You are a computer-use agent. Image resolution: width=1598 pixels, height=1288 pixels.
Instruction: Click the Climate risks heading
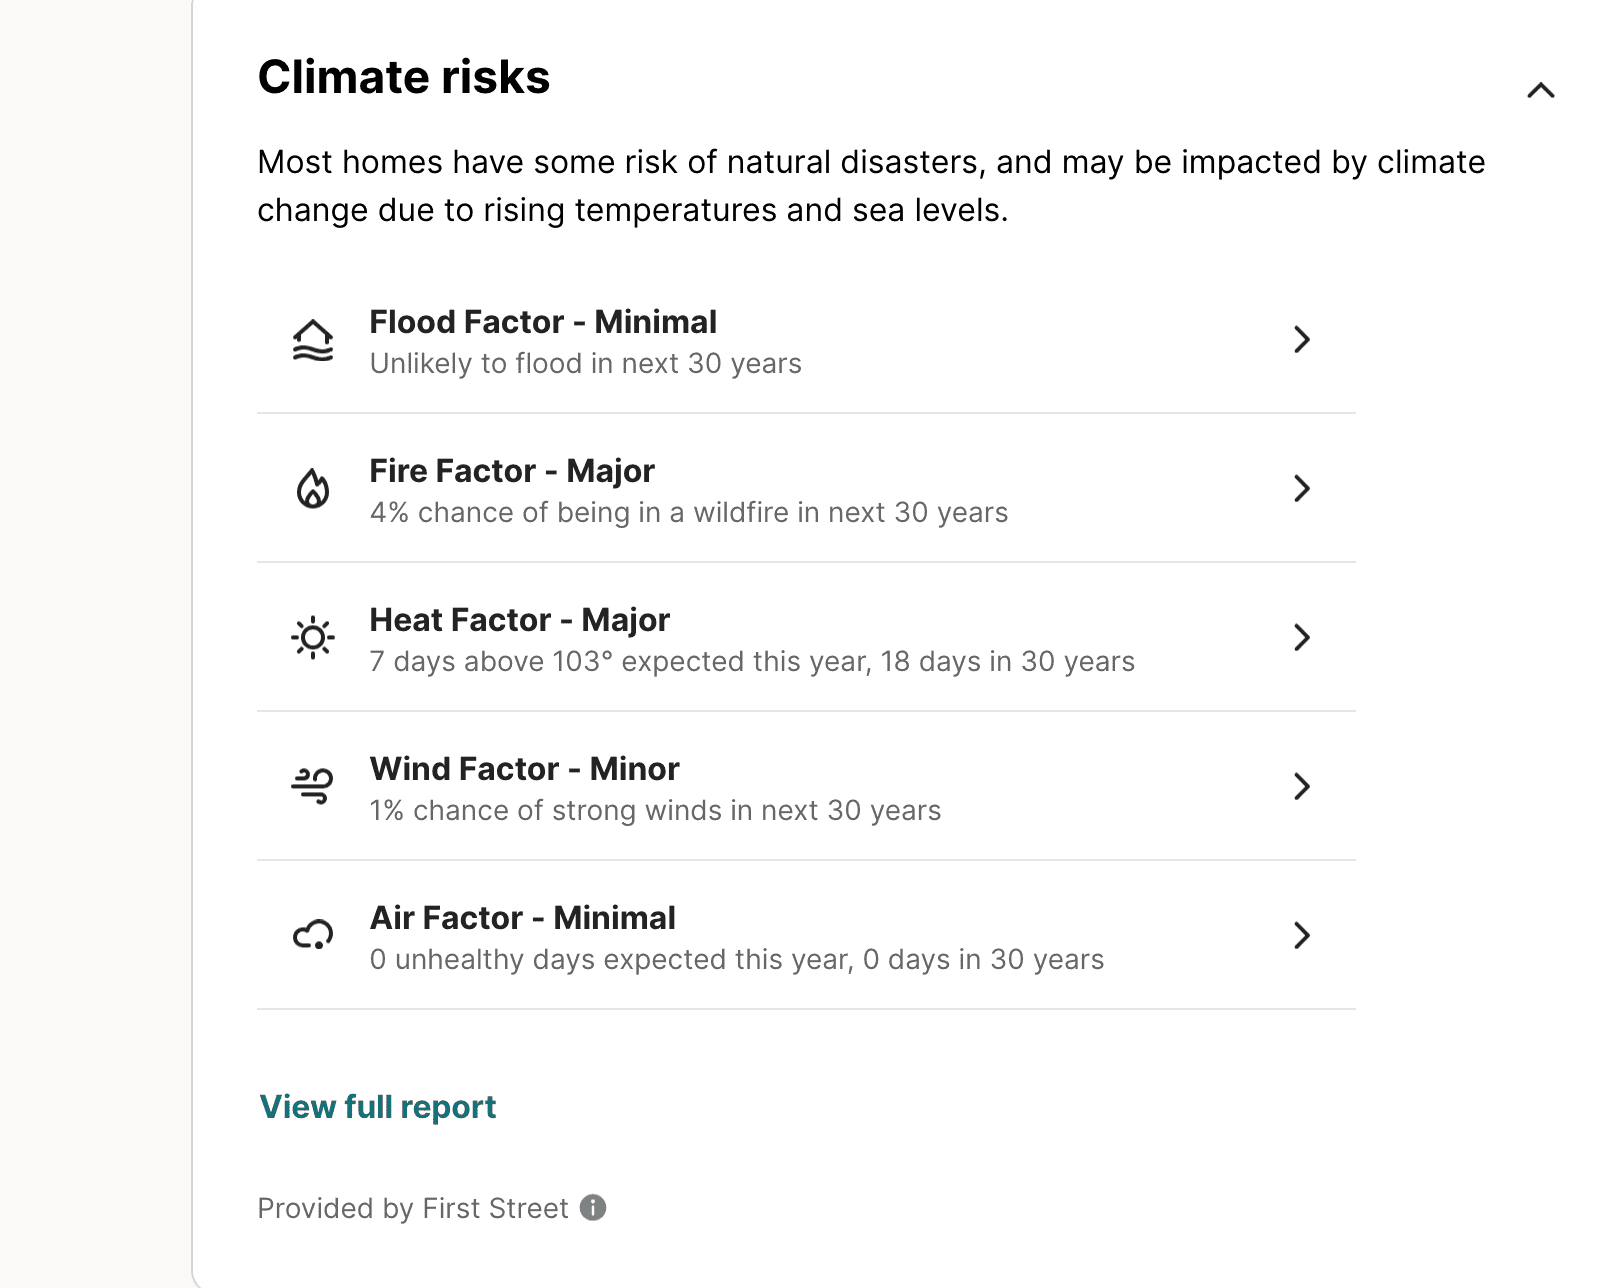pyautogui.click(x=404, y=77)
